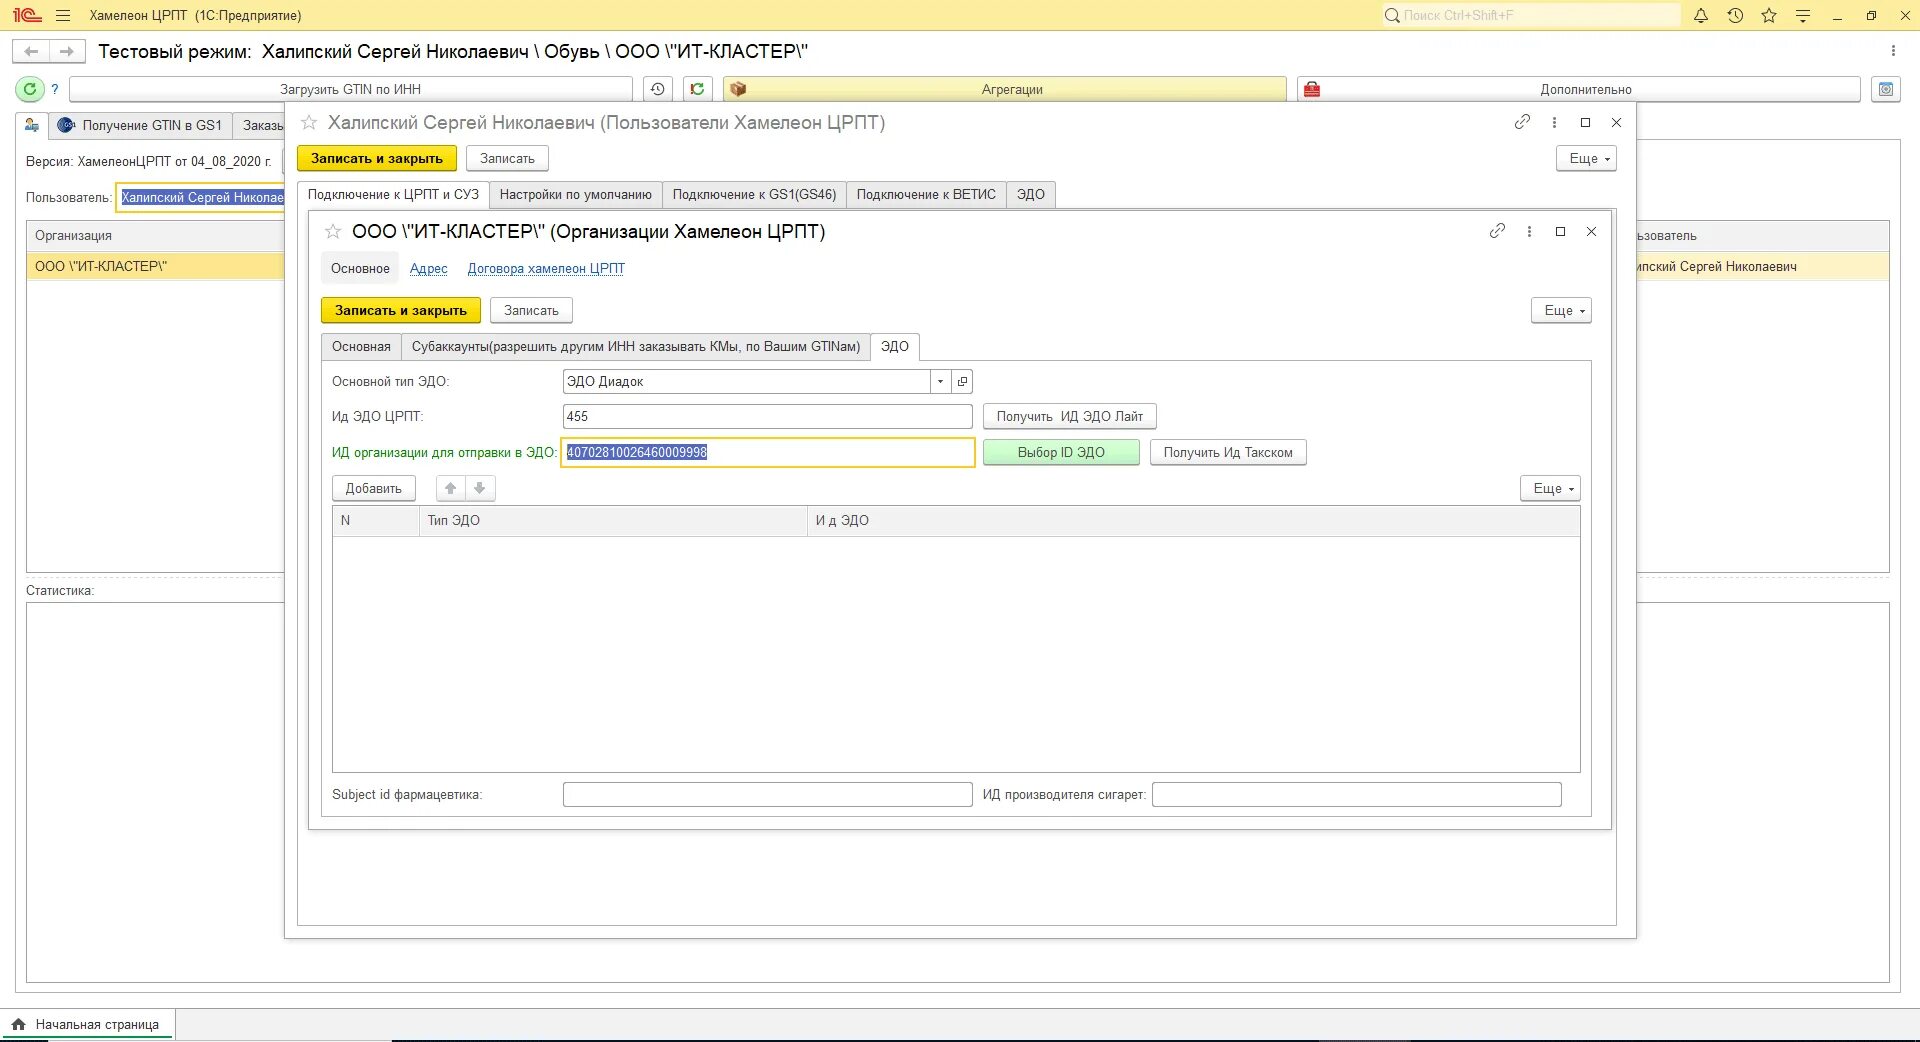Open service settings lines icon in title bar
Viewport: 1920px width, 1042px height.
[x=1803, y=16]
